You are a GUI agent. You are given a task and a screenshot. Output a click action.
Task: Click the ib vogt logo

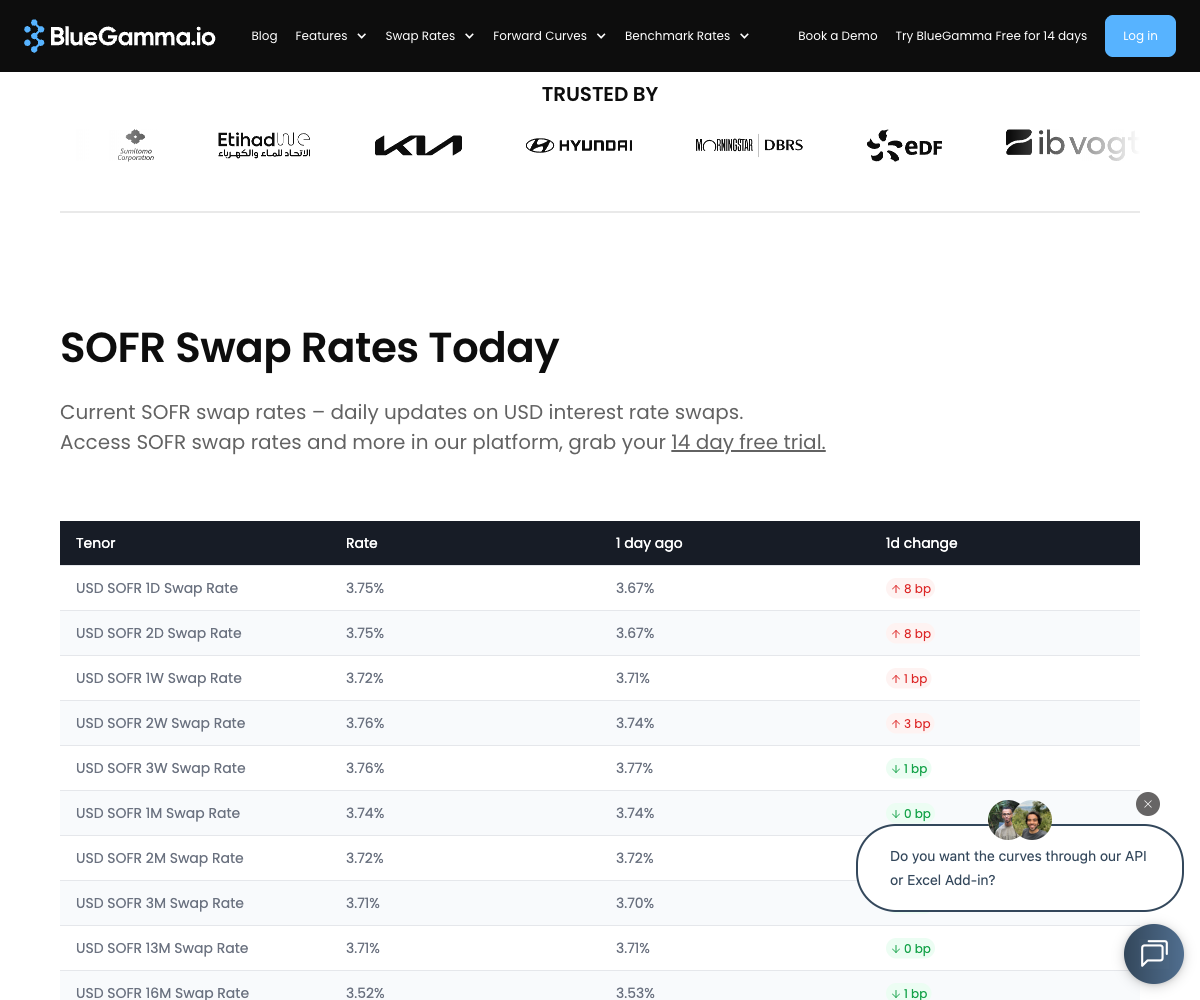(1072, 143)
